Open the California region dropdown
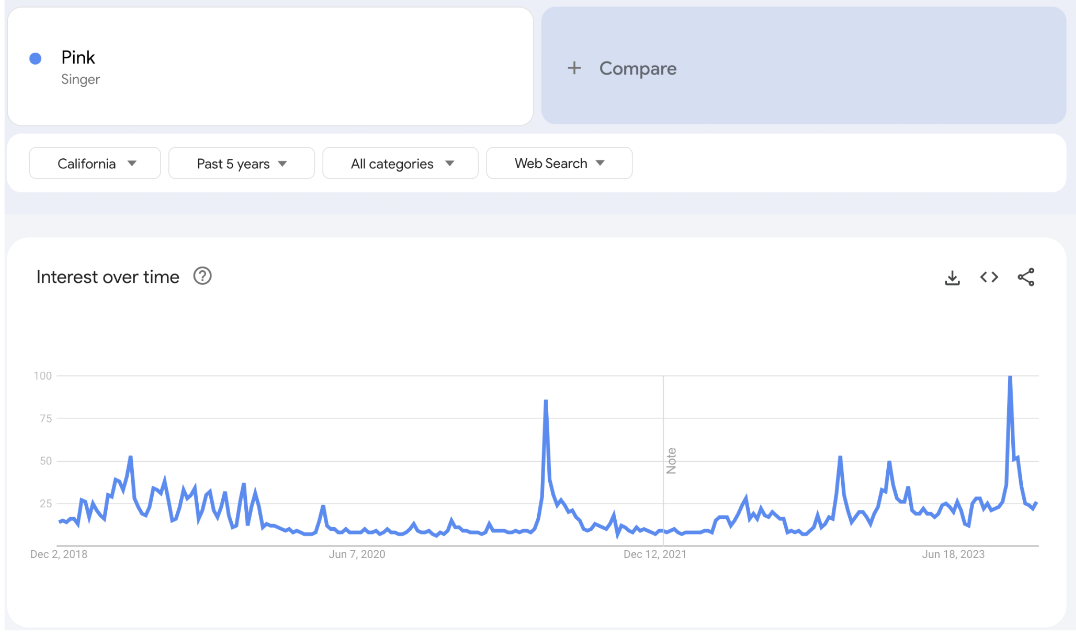The image size is (1076, 636). pyautogui.click(x=95, y=164)
